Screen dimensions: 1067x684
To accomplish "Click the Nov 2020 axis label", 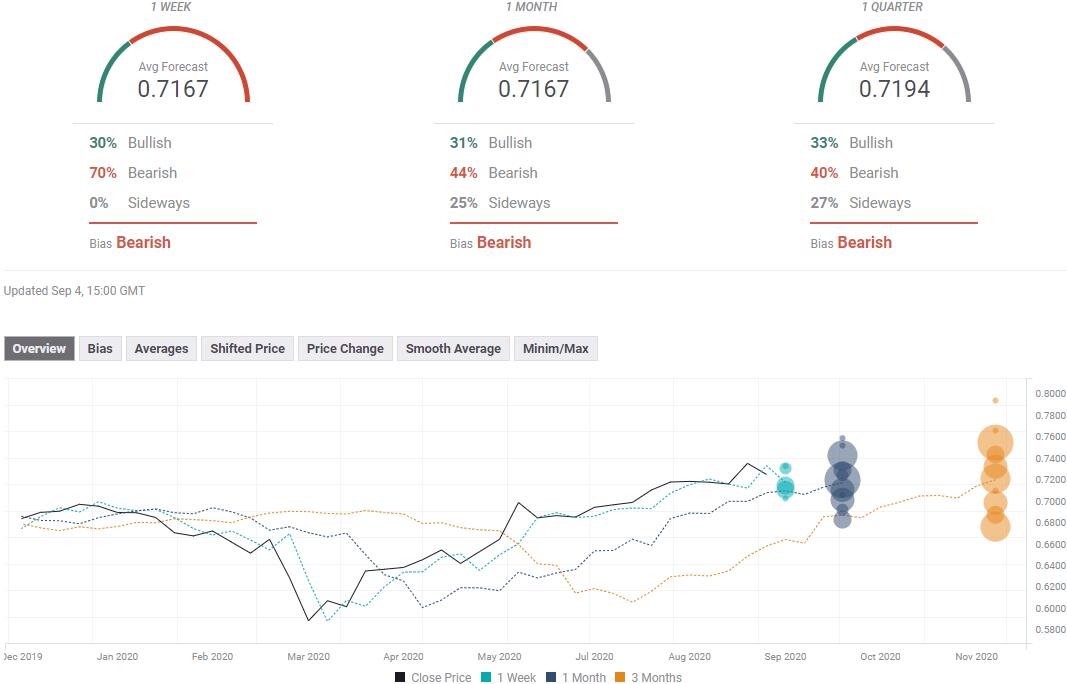I will (976, 657).
